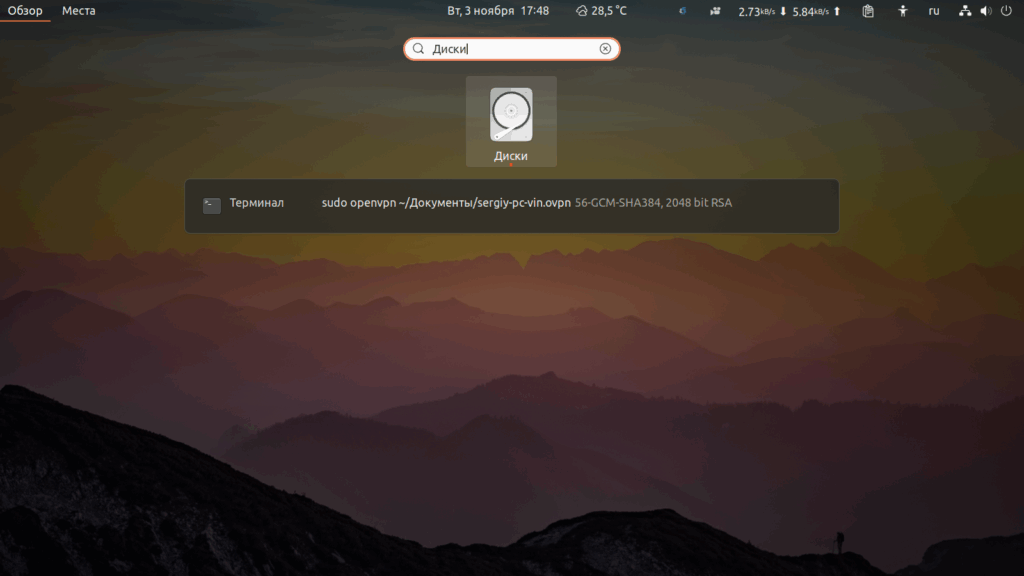The width and height of the screenshot is (1024, 576).
Task: Open the power system menu icon
Action: click(x=1006, y=10)
